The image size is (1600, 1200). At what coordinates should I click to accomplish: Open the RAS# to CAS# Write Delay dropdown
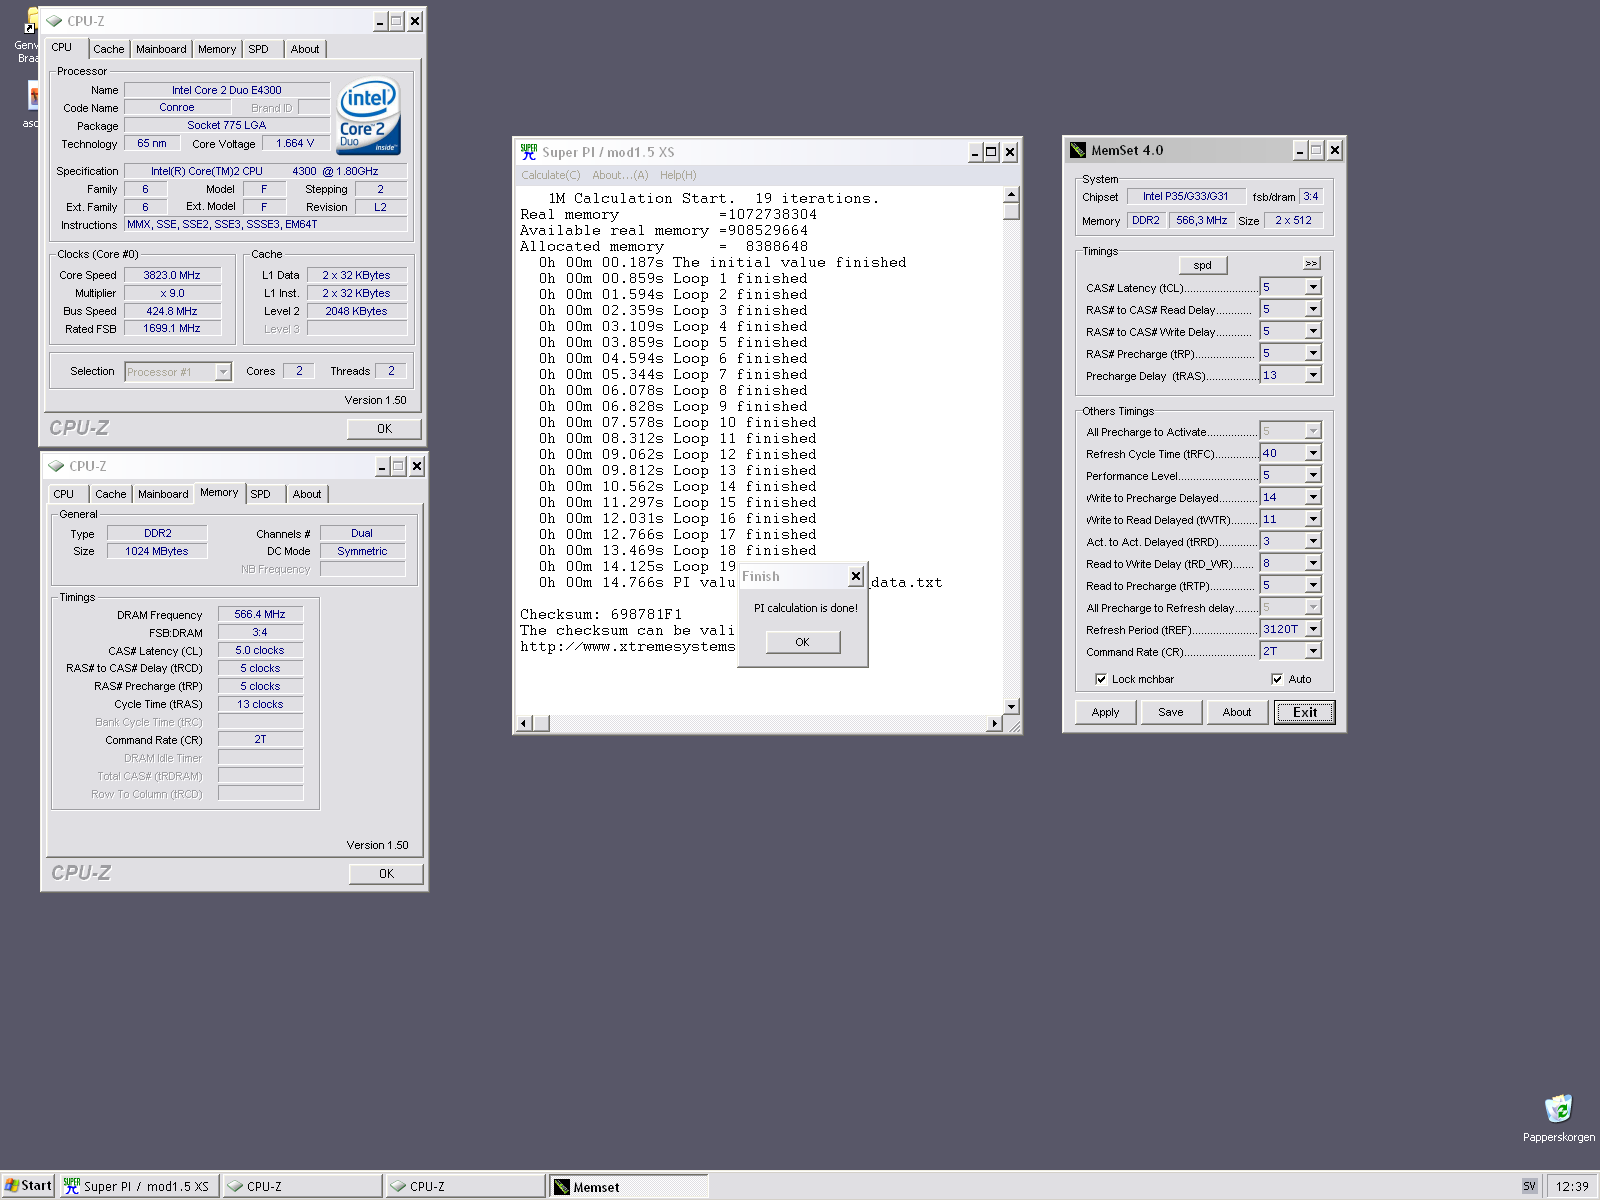(1313, 331)
